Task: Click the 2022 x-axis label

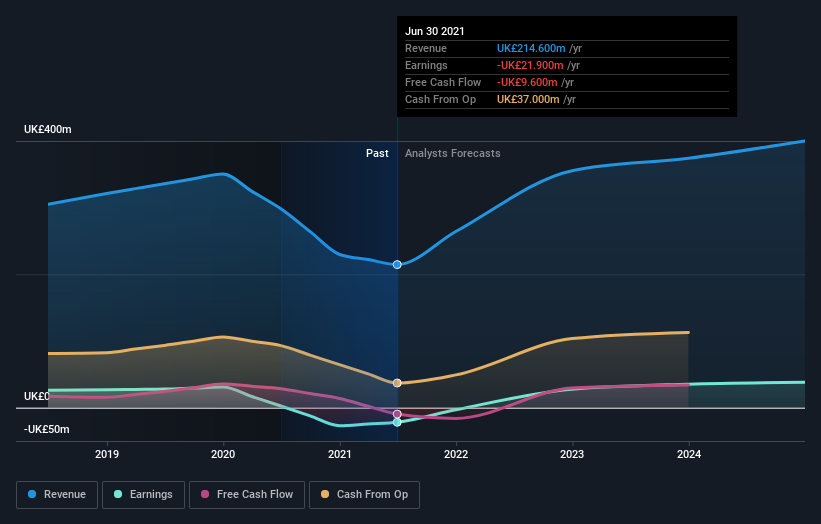Action: 456,454
